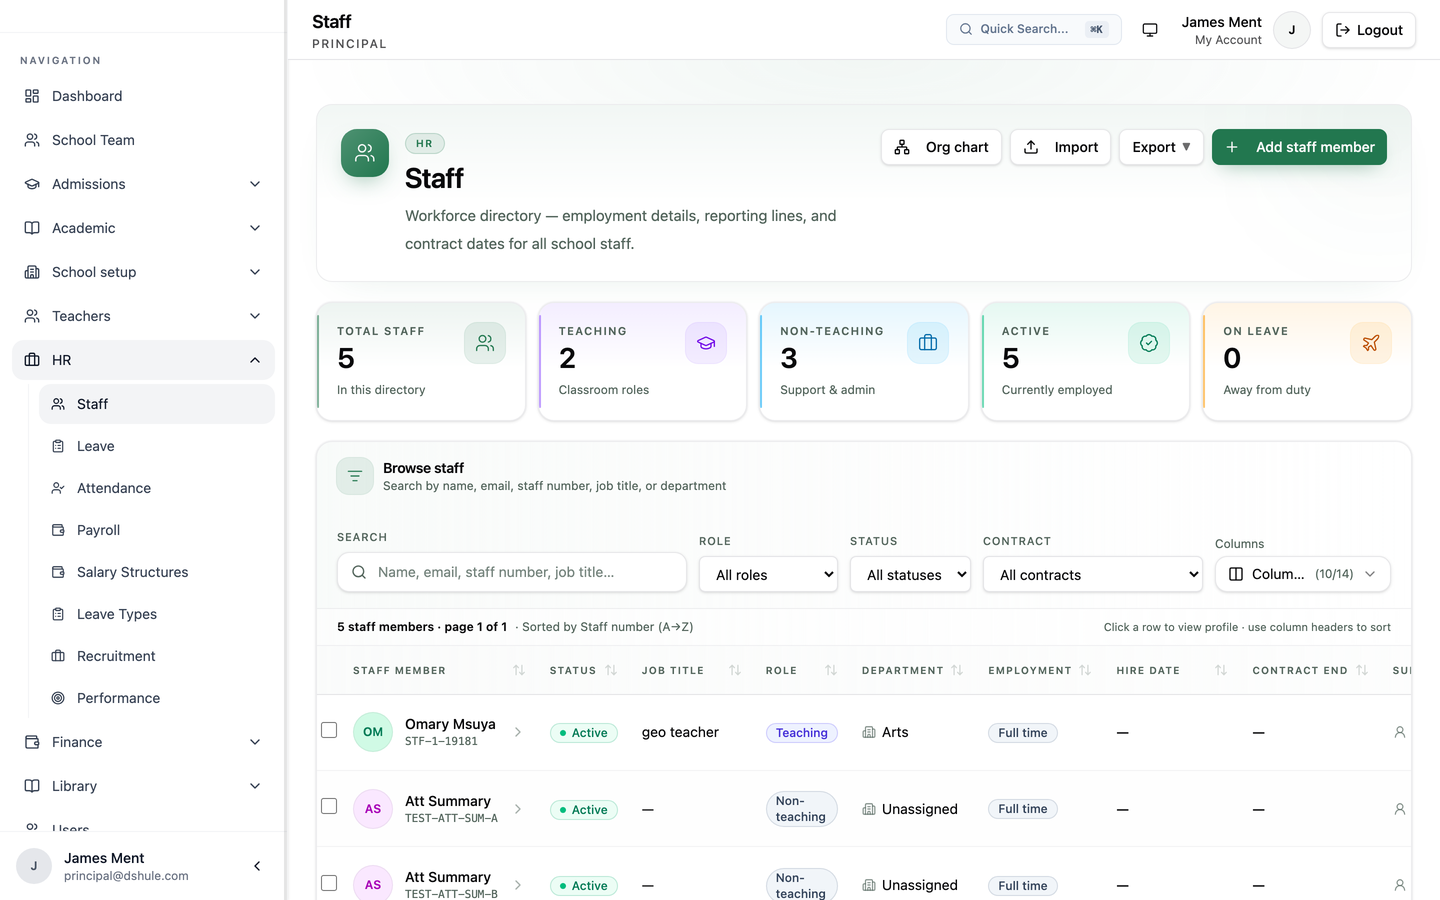This screenshot has height=900, width=1440.
Task: Click the HR briefcase icon in sidebar
Action: pyautogui.click(x=32, y=360)
